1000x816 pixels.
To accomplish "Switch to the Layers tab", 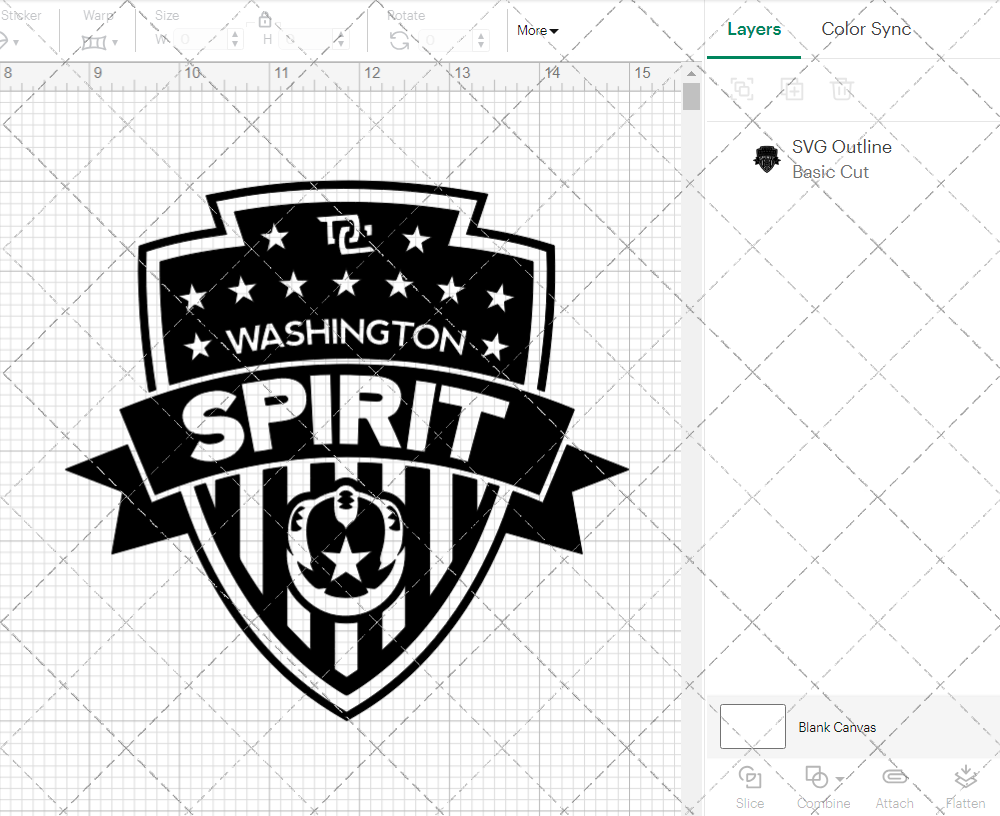I will coord(754,29).
